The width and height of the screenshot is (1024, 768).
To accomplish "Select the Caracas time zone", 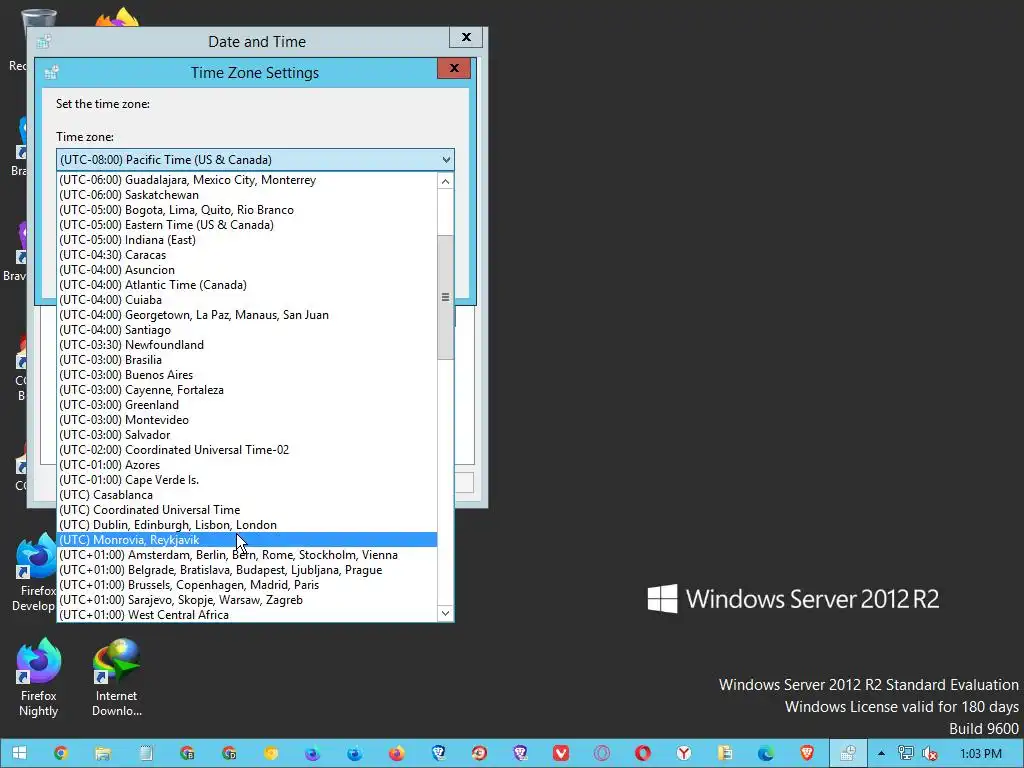I will pos(247,255).
